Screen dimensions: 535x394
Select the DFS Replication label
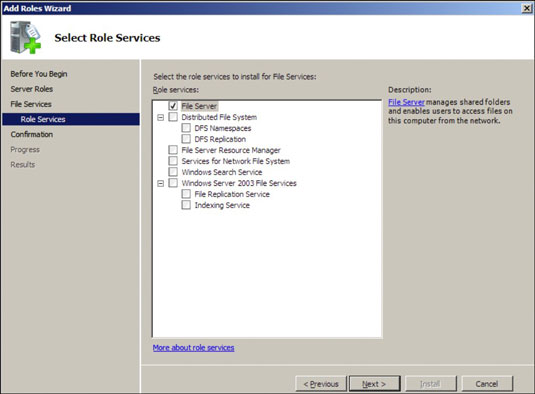click(220, 139)
